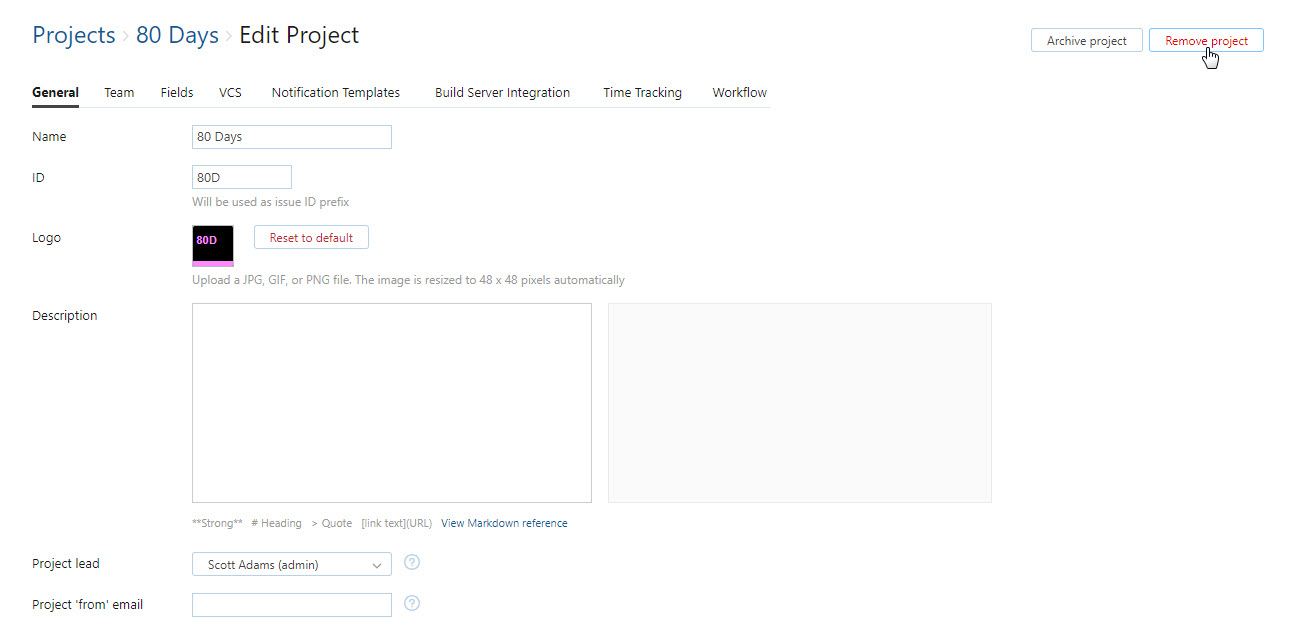Screen dimensions: 1296x641
Task: Open View Markdown reference link
Action: pos(504,523)
